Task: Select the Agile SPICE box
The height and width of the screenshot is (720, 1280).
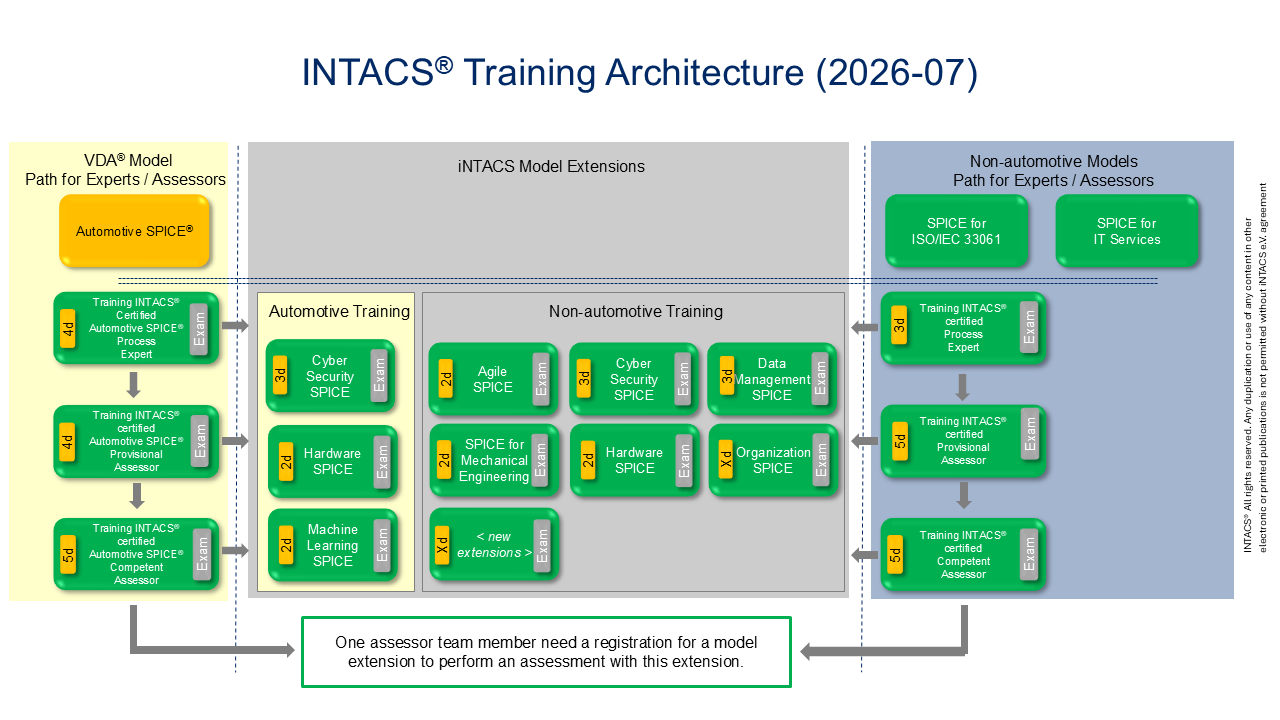Action: 494,379
